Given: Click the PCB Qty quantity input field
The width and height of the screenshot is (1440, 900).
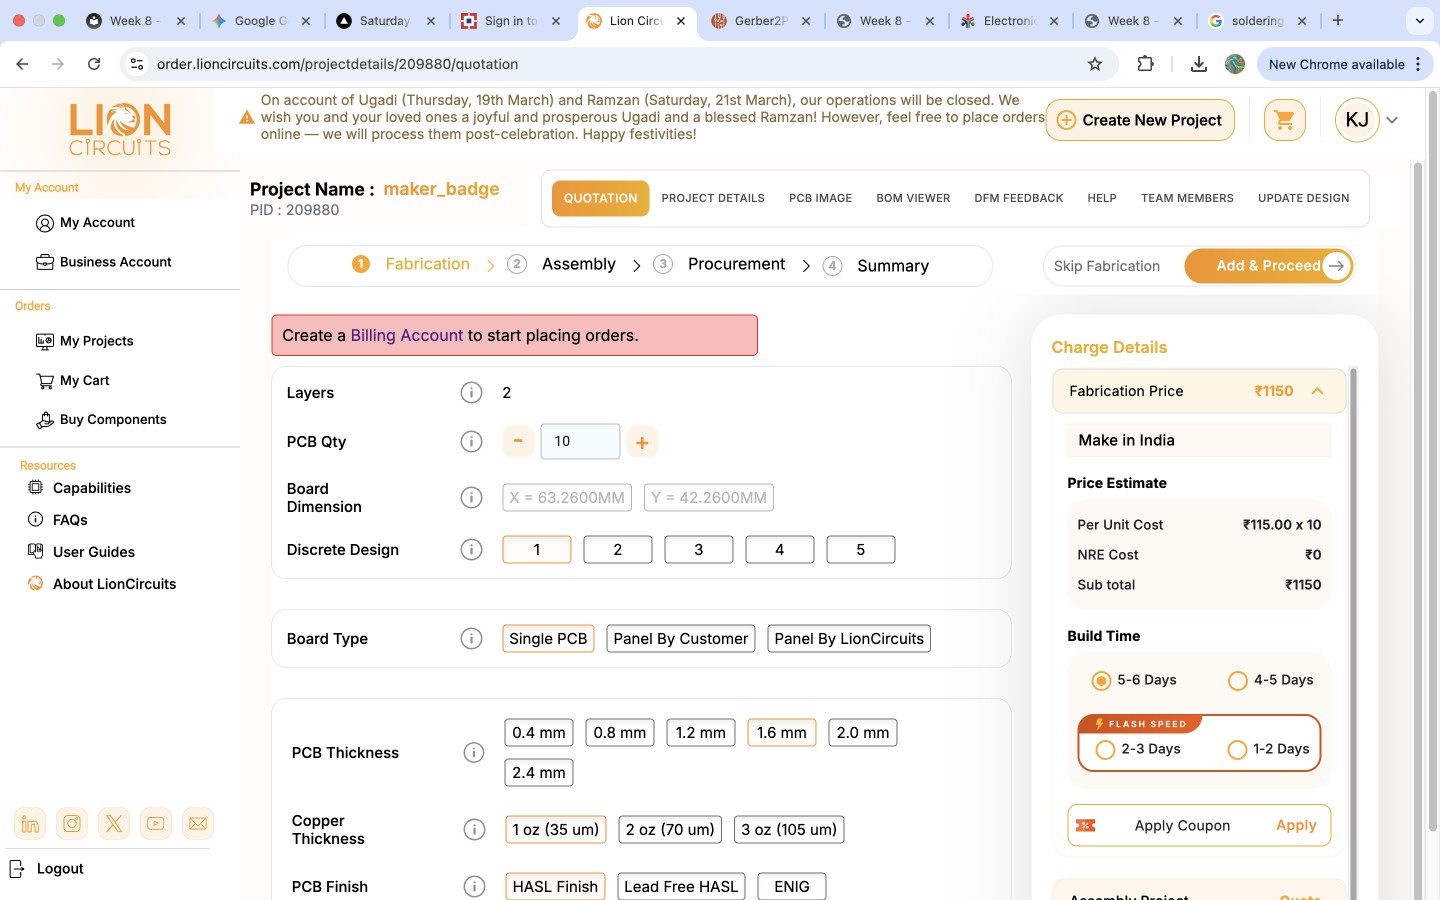Looking at the screenshot, I should pos(580,441).
